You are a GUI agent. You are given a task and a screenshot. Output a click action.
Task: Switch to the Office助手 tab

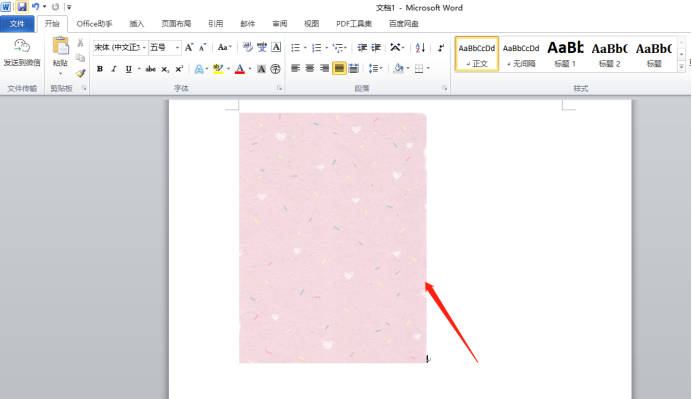94,23
